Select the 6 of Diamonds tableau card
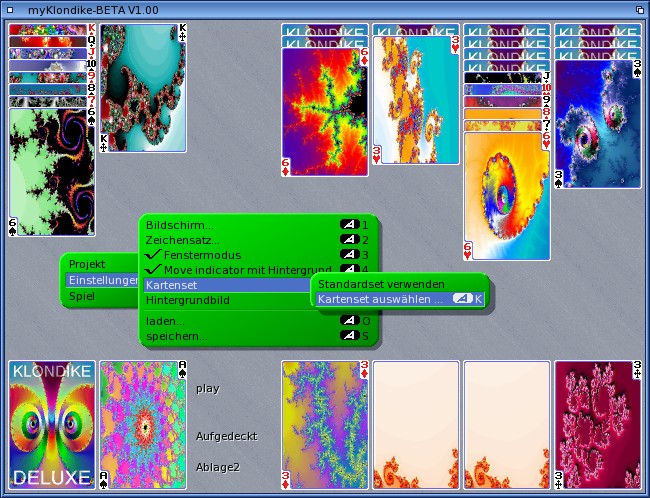 (325, 112)
